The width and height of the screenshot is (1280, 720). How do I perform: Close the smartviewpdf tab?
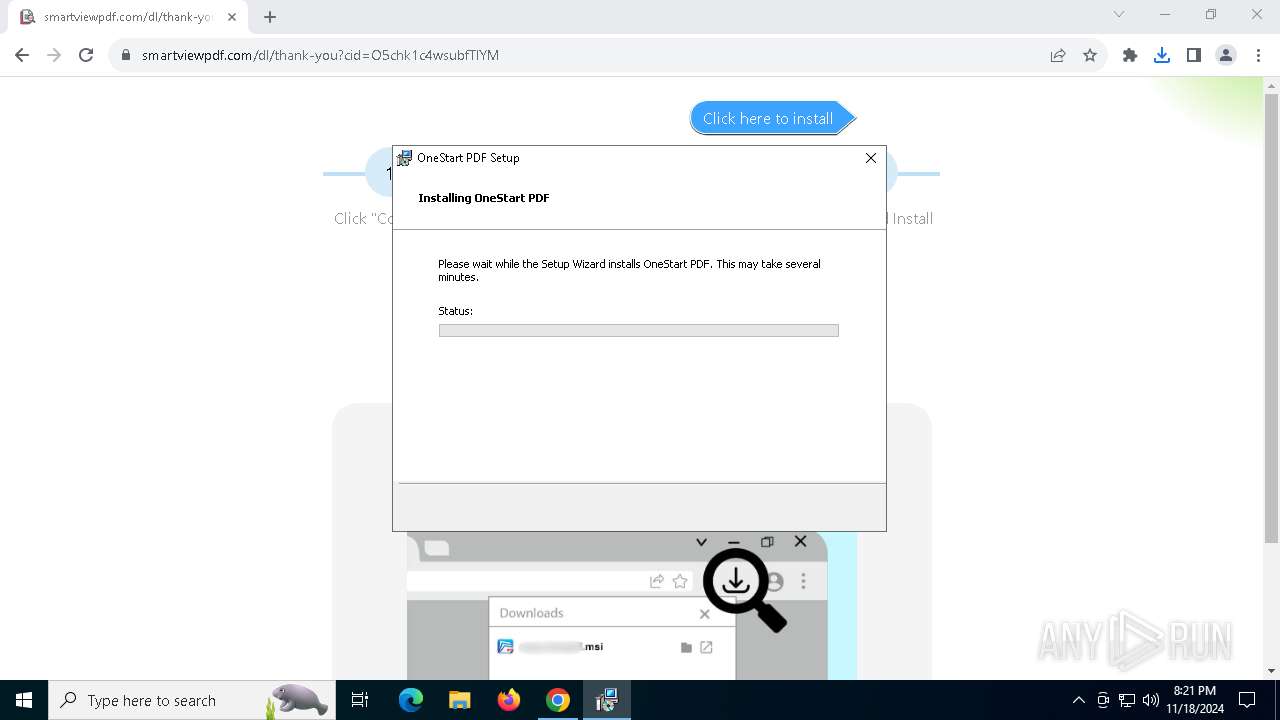coord(232,17)
